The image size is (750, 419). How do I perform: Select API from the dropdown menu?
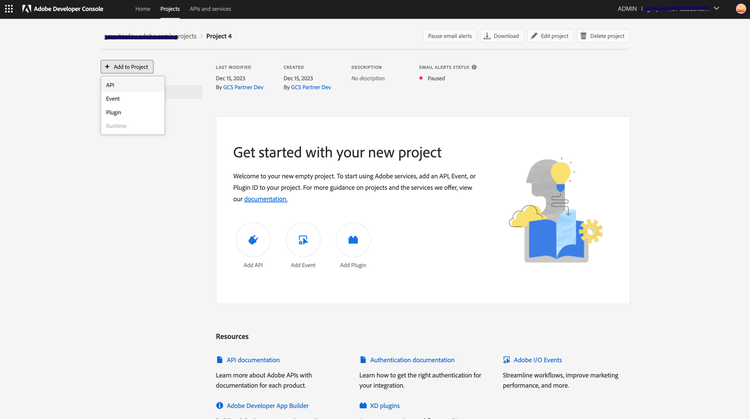pyautogui.click(x=111, y=85)
